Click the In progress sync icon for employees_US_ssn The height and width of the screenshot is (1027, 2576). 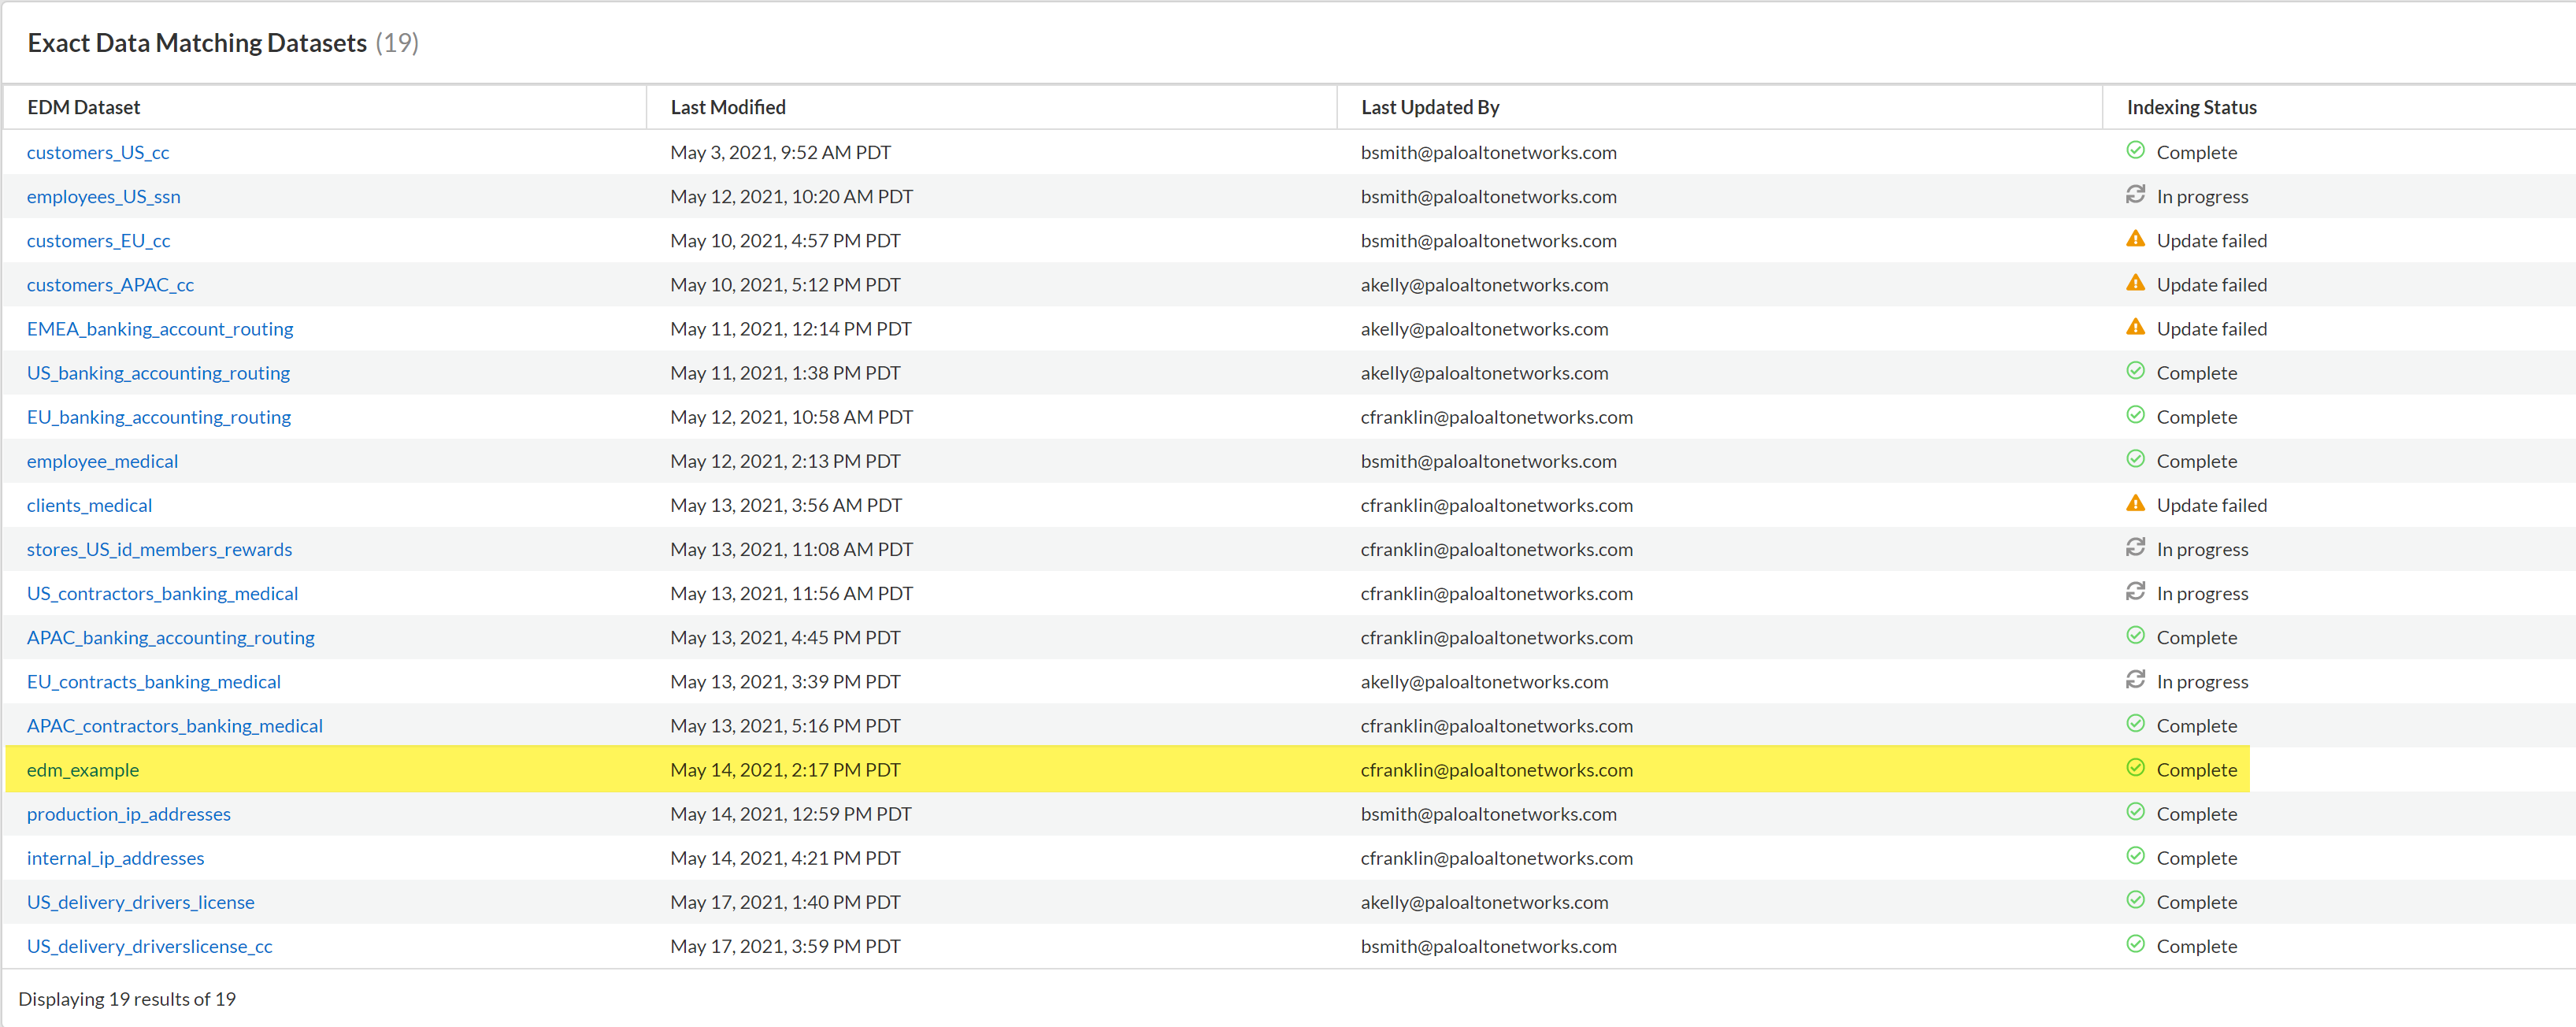coord(2135,195)
